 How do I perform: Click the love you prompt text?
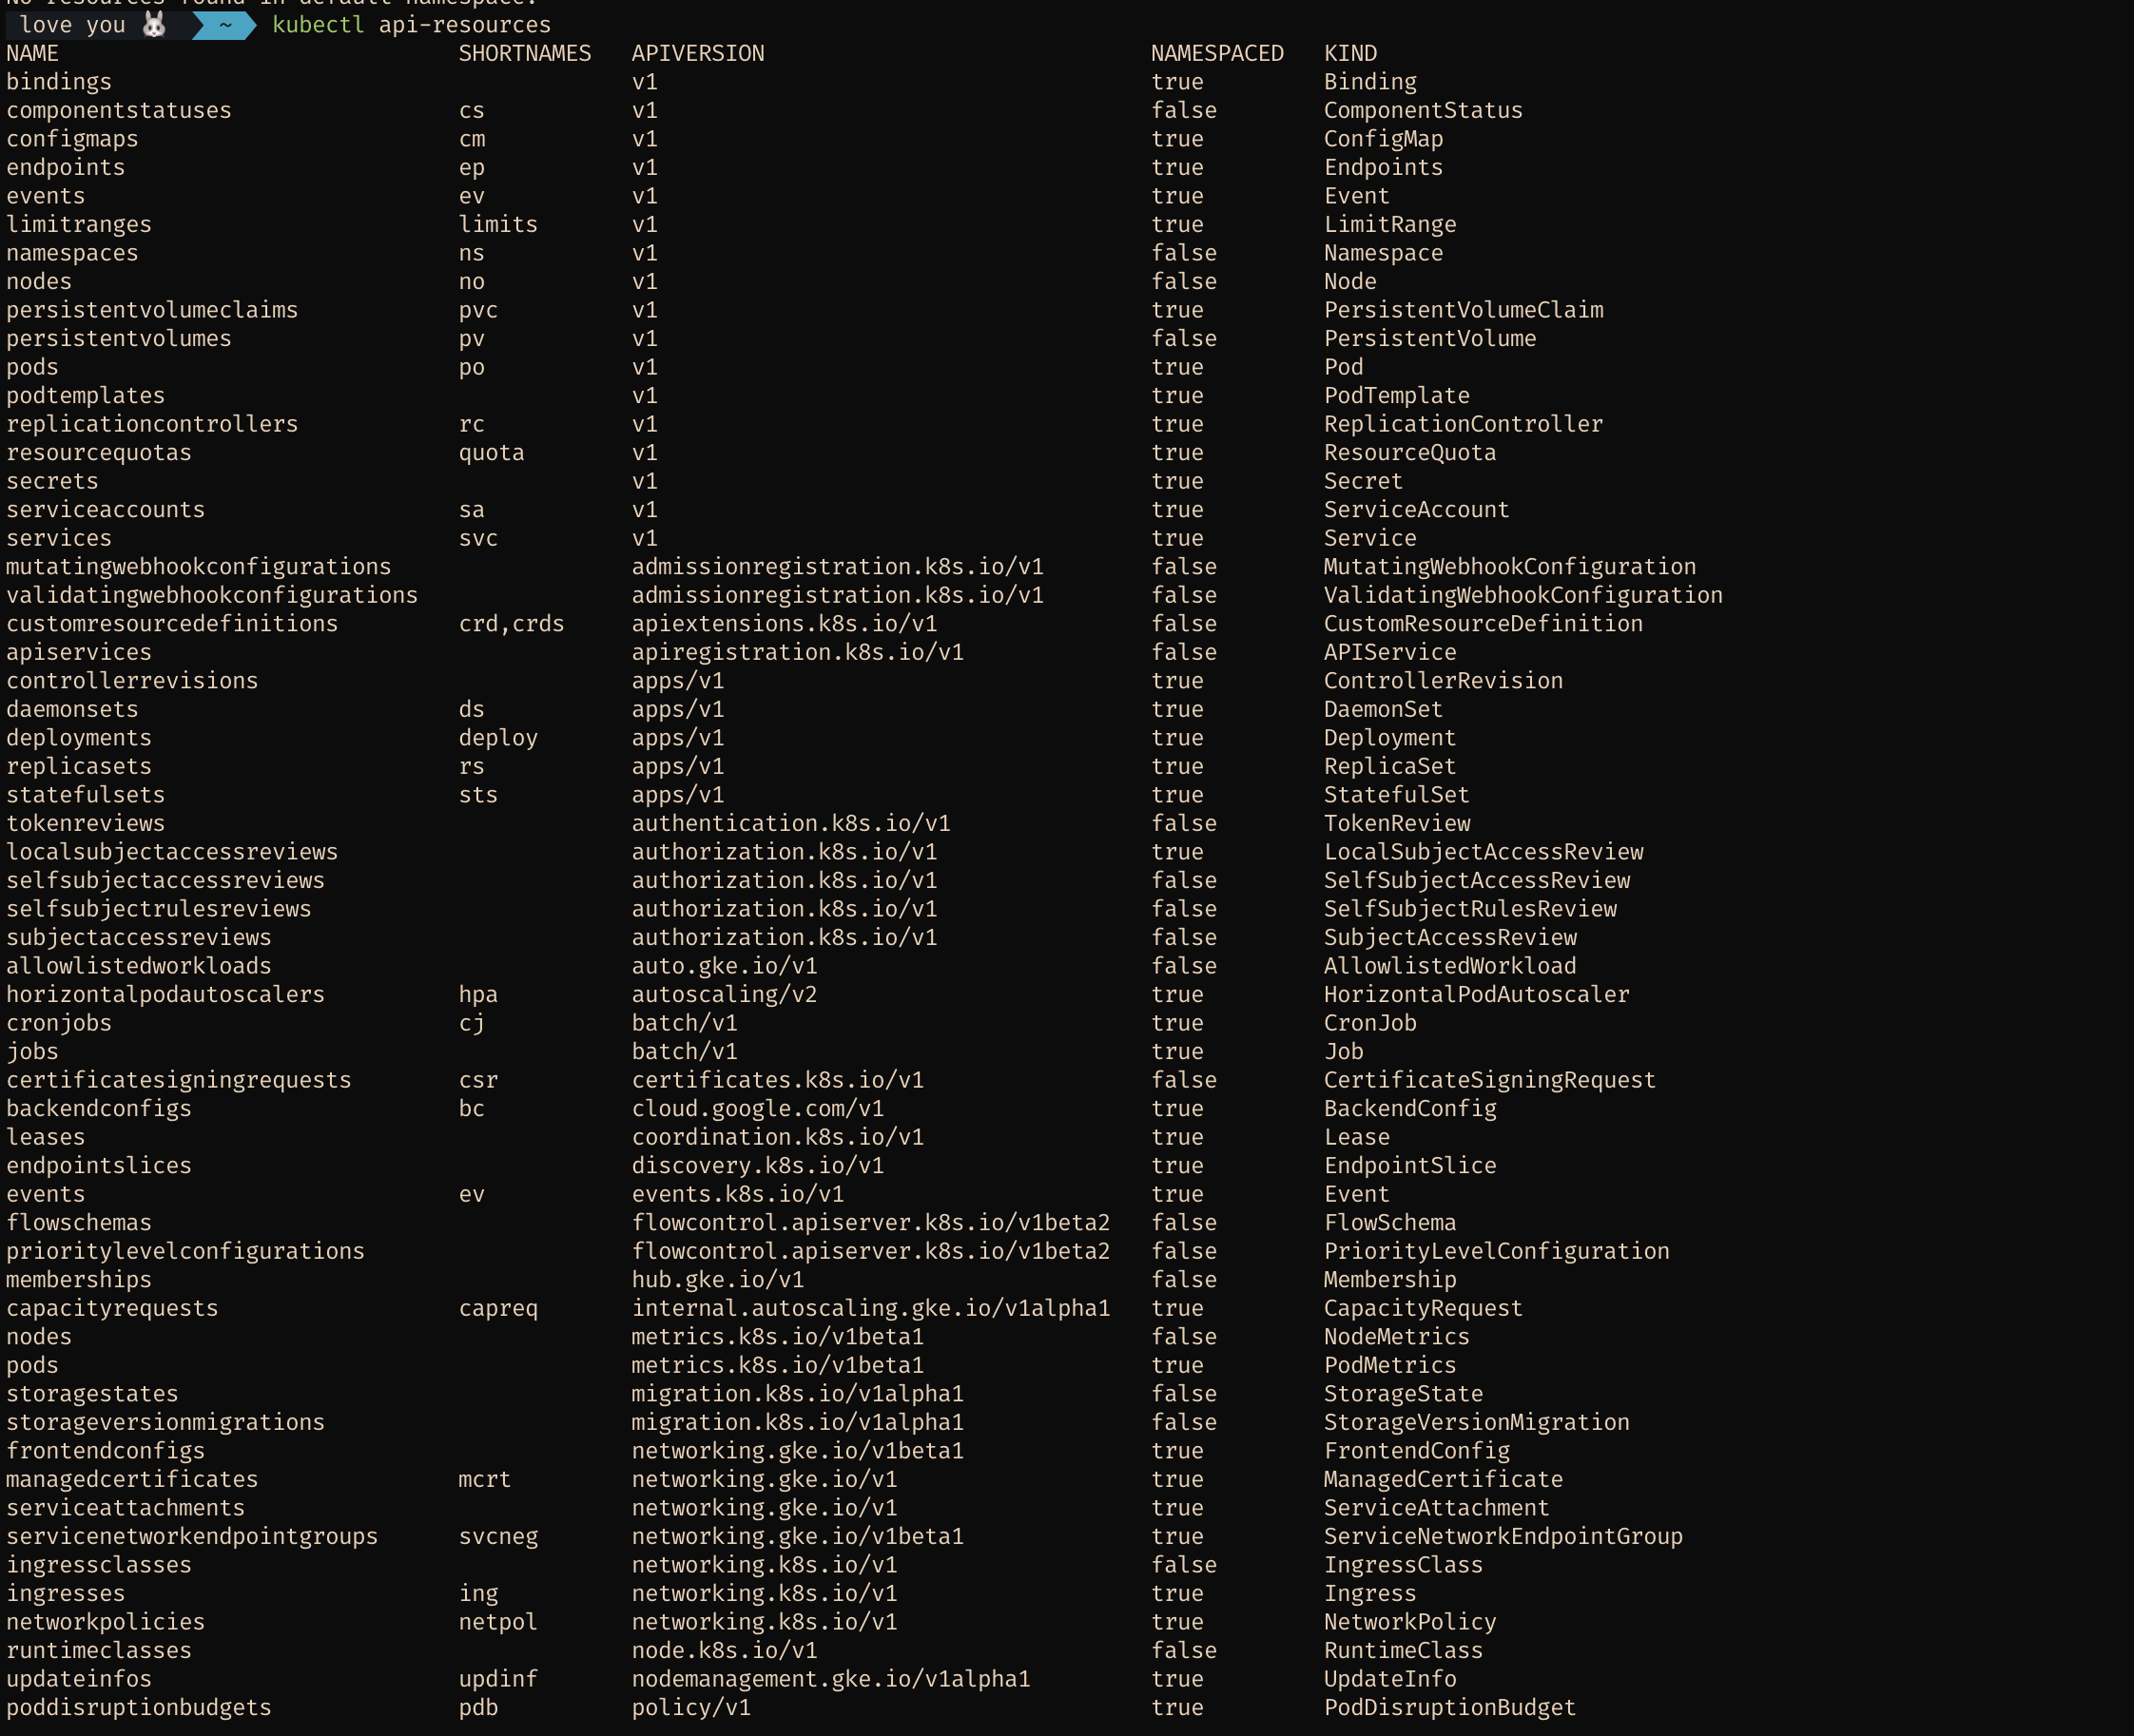[72, 24]
